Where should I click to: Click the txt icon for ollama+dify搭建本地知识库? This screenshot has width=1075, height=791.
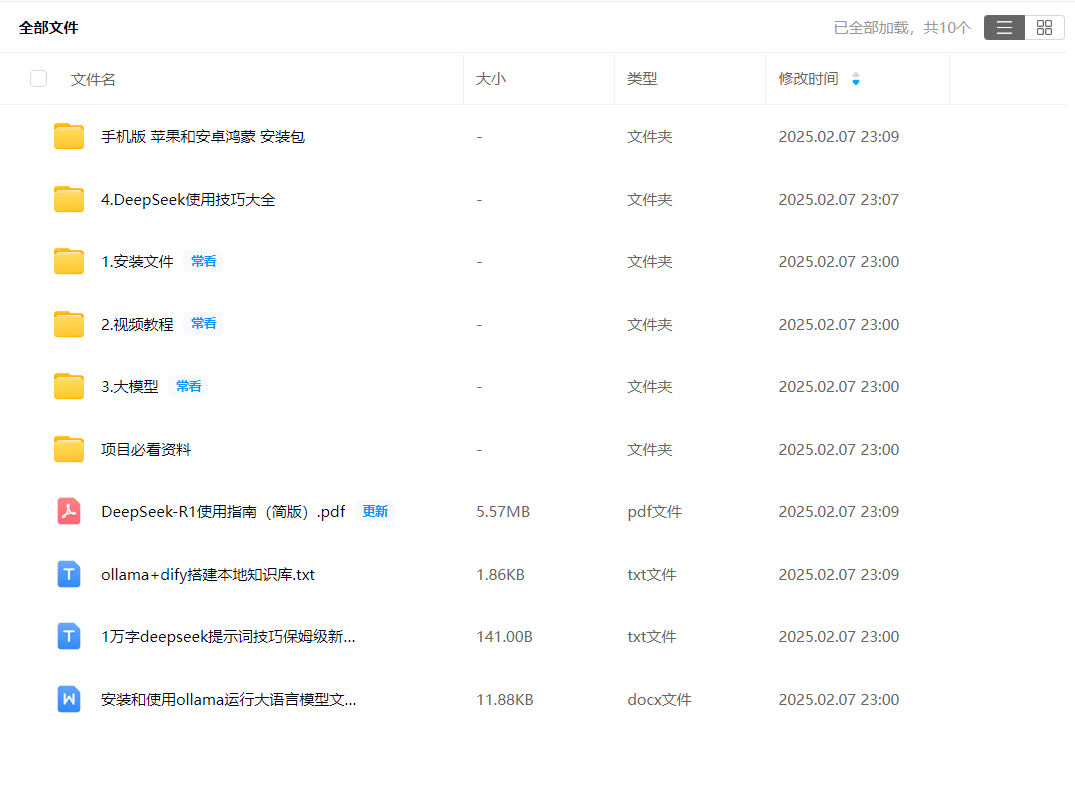click(x=67, y=574)
